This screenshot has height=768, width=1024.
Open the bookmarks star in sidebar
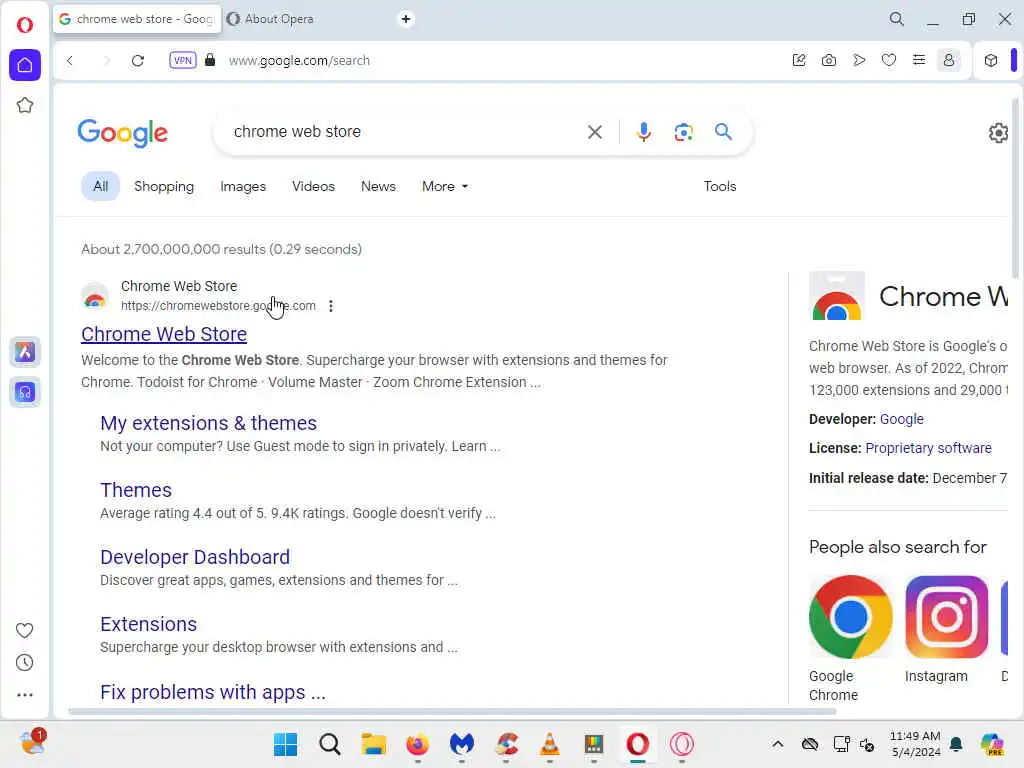click(x=25, y=105)
